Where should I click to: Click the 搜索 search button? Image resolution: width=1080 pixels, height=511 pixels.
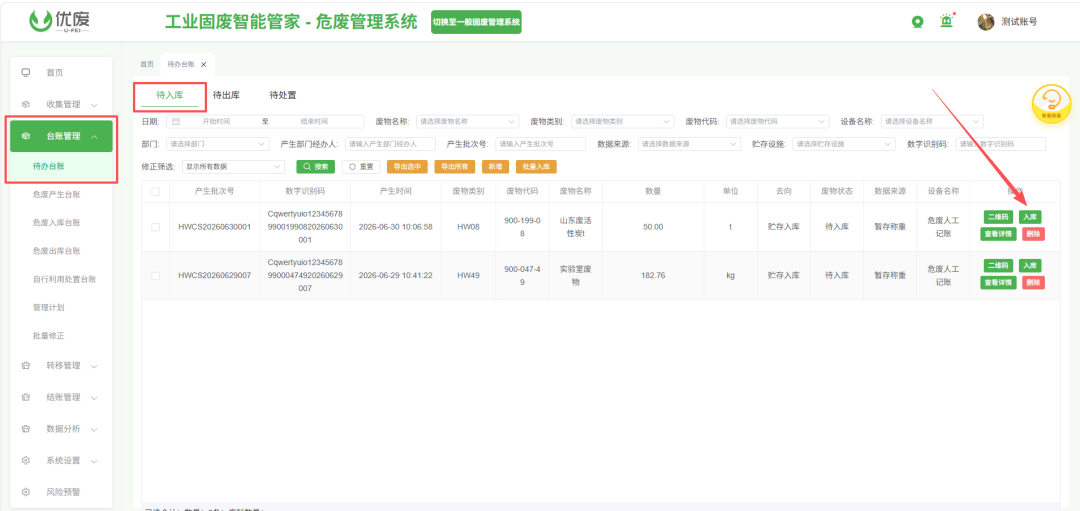tap(316, 167)
